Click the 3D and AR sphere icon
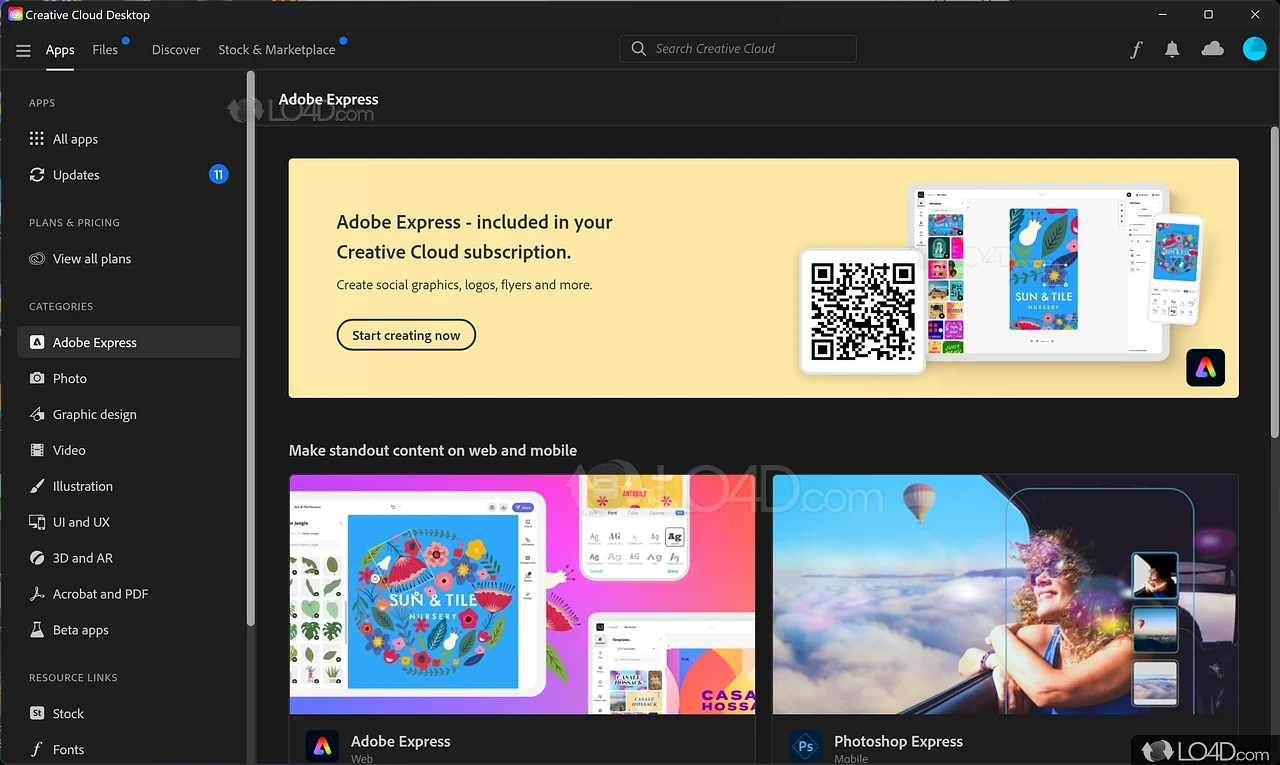This screenshot has width=1280, height=765. tap(37, 558)
